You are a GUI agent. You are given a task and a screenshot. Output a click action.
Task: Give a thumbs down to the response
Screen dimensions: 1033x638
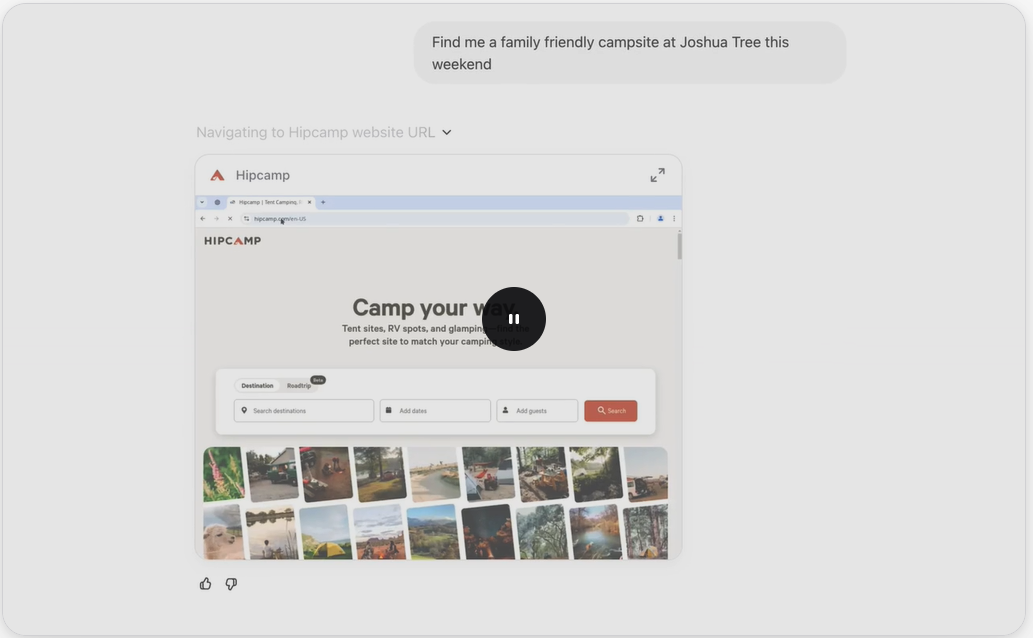[231, 584]
